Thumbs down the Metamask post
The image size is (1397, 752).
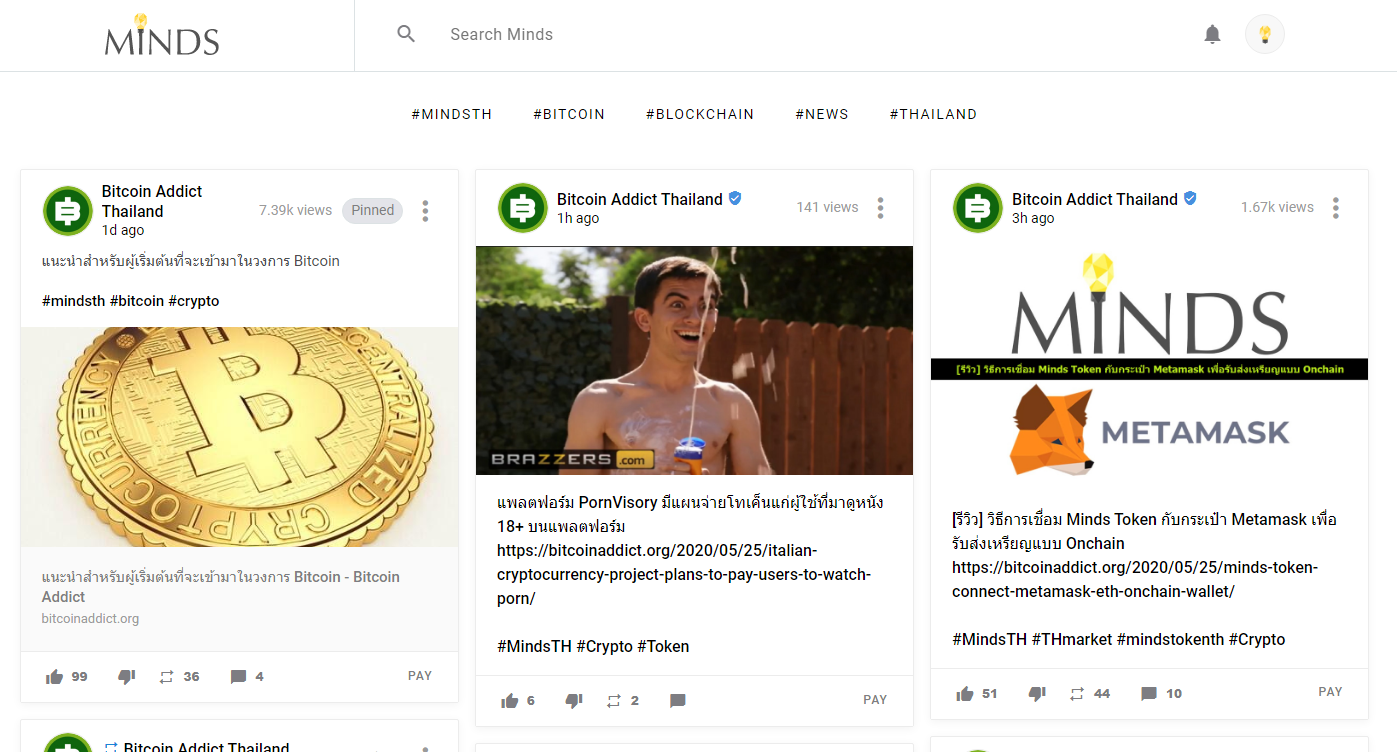click(1037, 694)
